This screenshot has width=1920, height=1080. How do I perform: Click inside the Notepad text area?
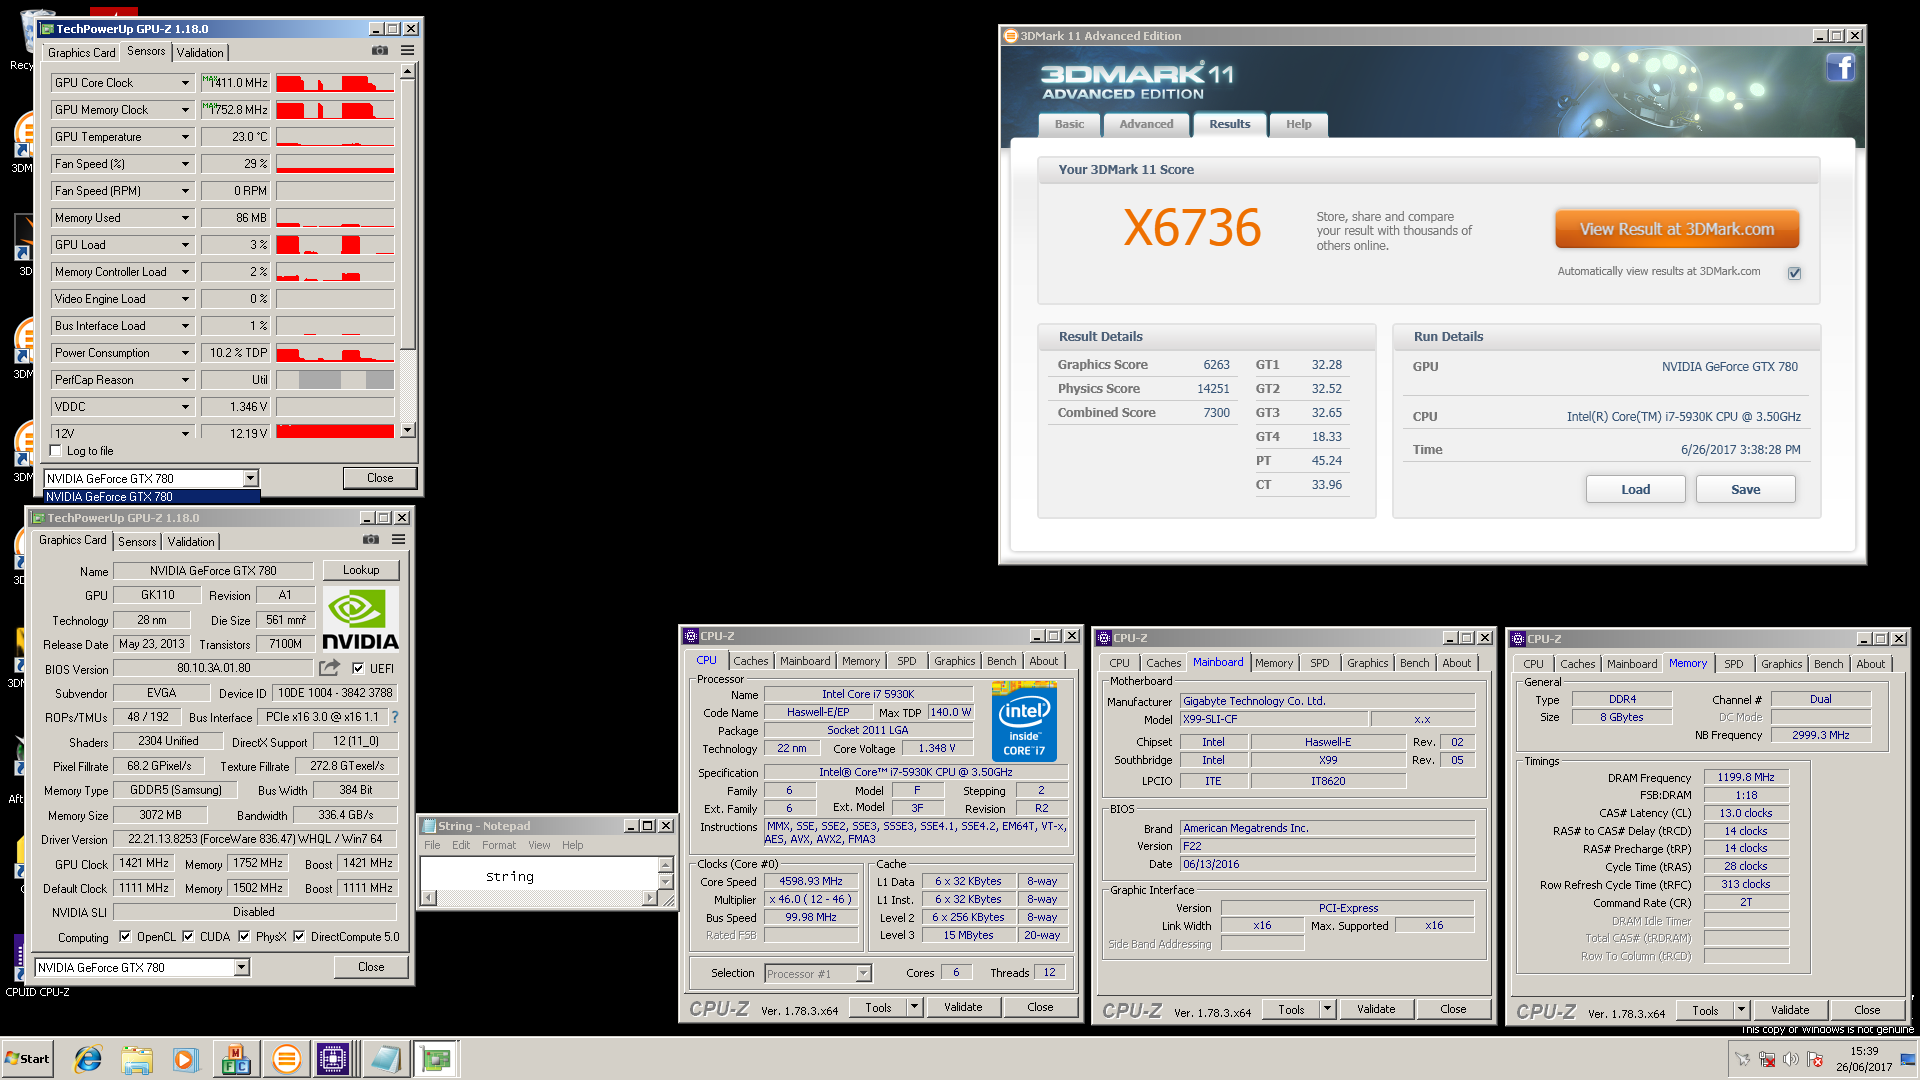pyautogui.click(x=538, y=873)
